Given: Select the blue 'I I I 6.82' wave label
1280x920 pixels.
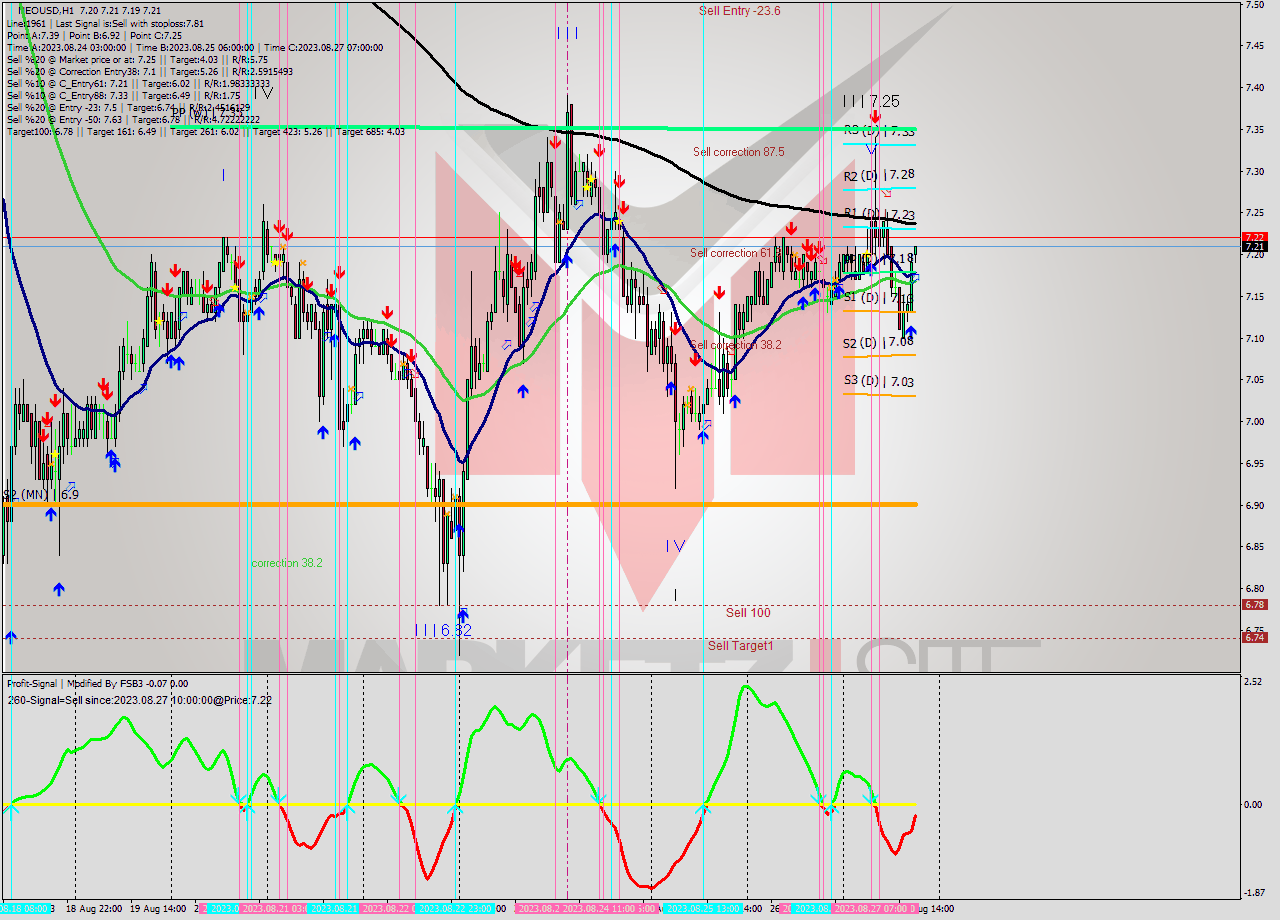Looking at the screenshot, I should pos(443,630).
